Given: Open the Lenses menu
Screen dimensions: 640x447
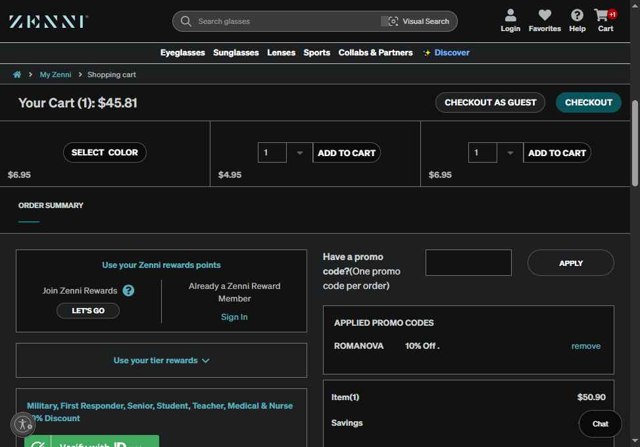Looking at the screenshot, I should click(x=281, y=53).
